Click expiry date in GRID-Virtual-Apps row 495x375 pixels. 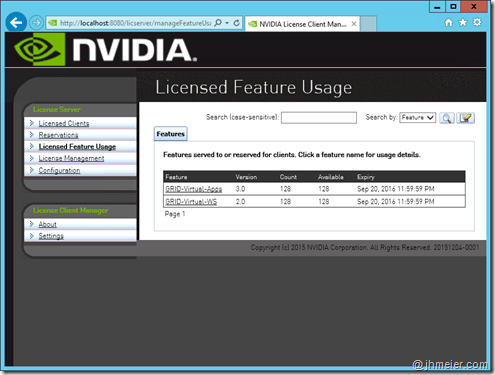point(396,189)
